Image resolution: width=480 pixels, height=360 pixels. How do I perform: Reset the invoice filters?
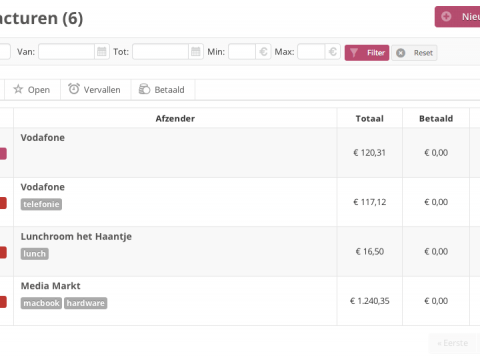[x=414, y=53]
